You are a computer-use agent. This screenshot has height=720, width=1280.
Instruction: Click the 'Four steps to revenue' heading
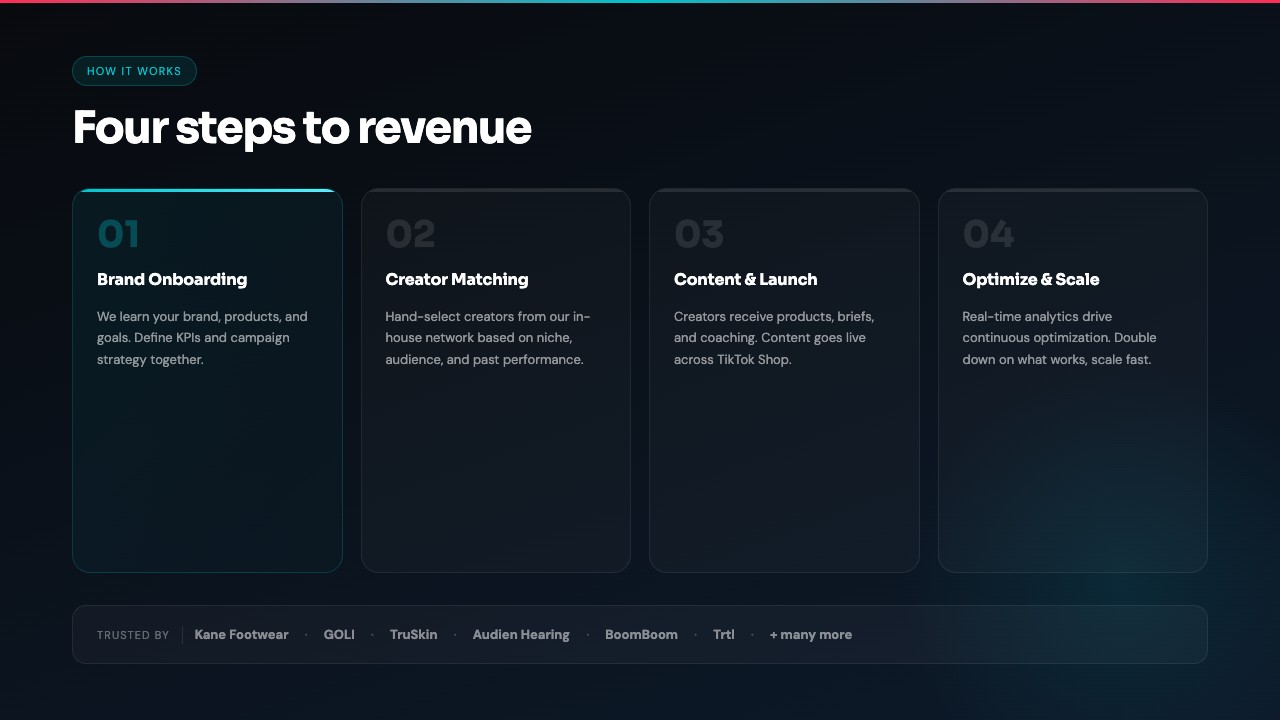[301, 128]
